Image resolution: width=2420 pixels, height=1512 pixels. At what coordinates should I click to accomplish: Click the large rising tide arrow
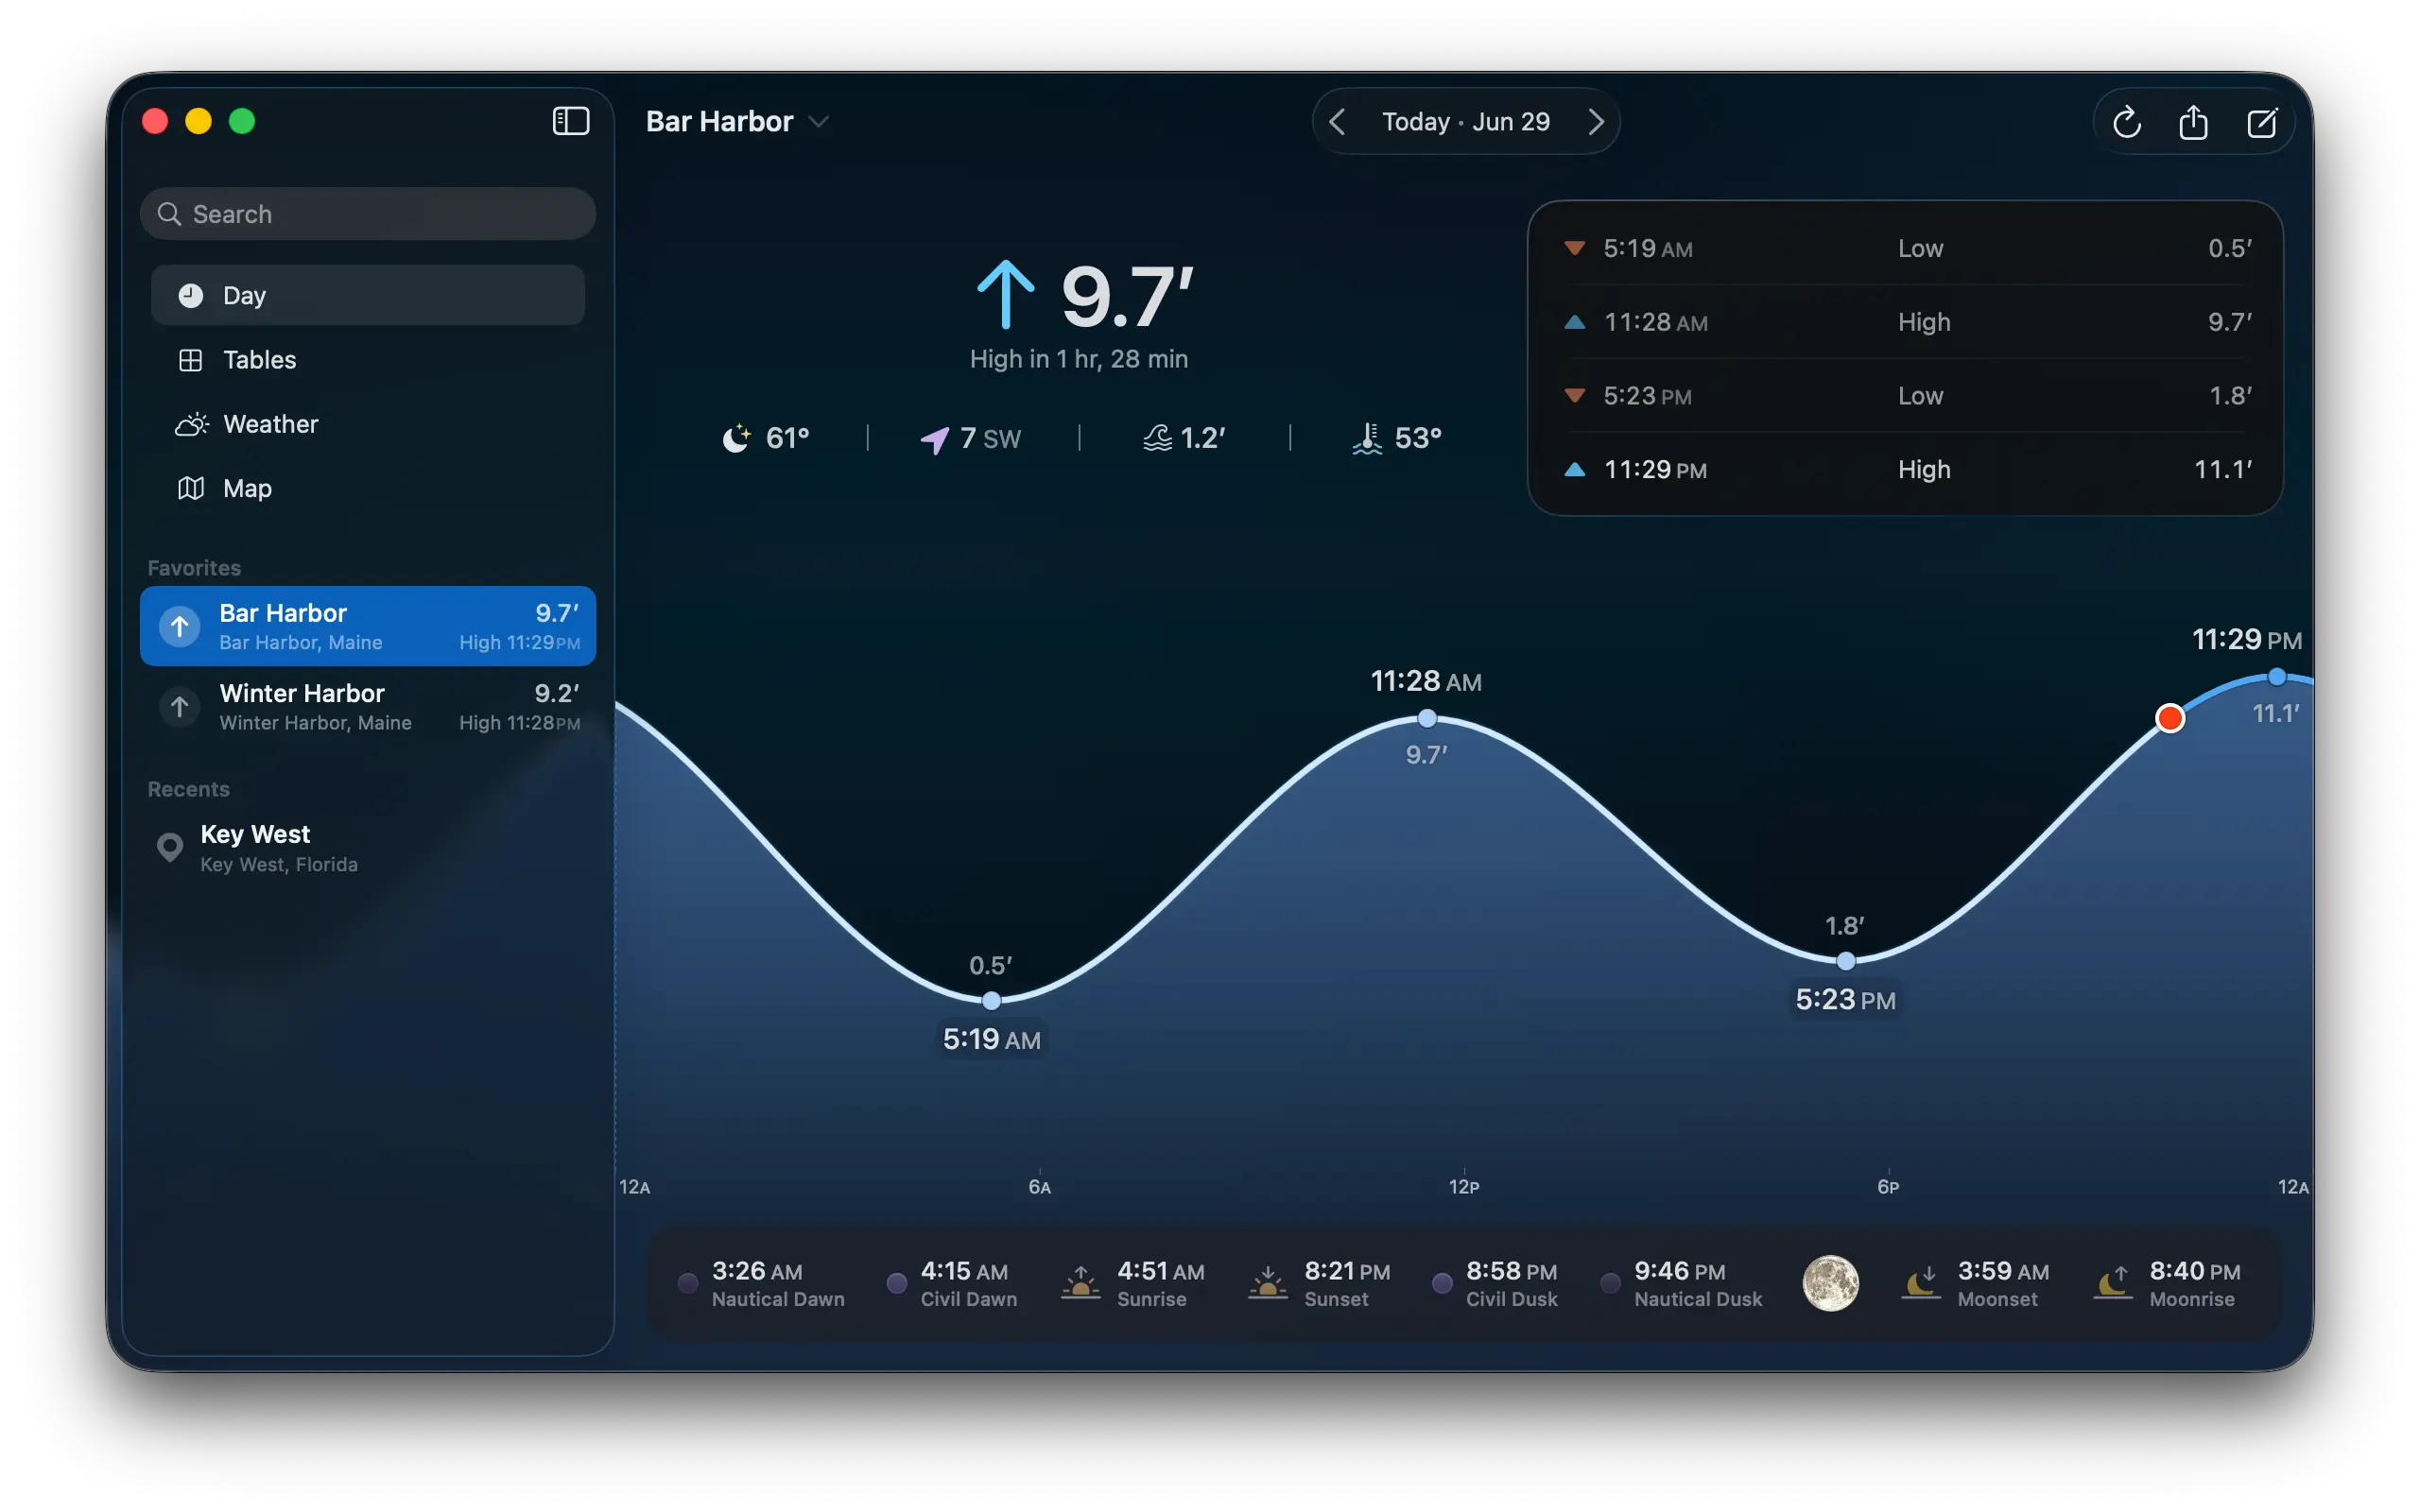[1005, 295]
